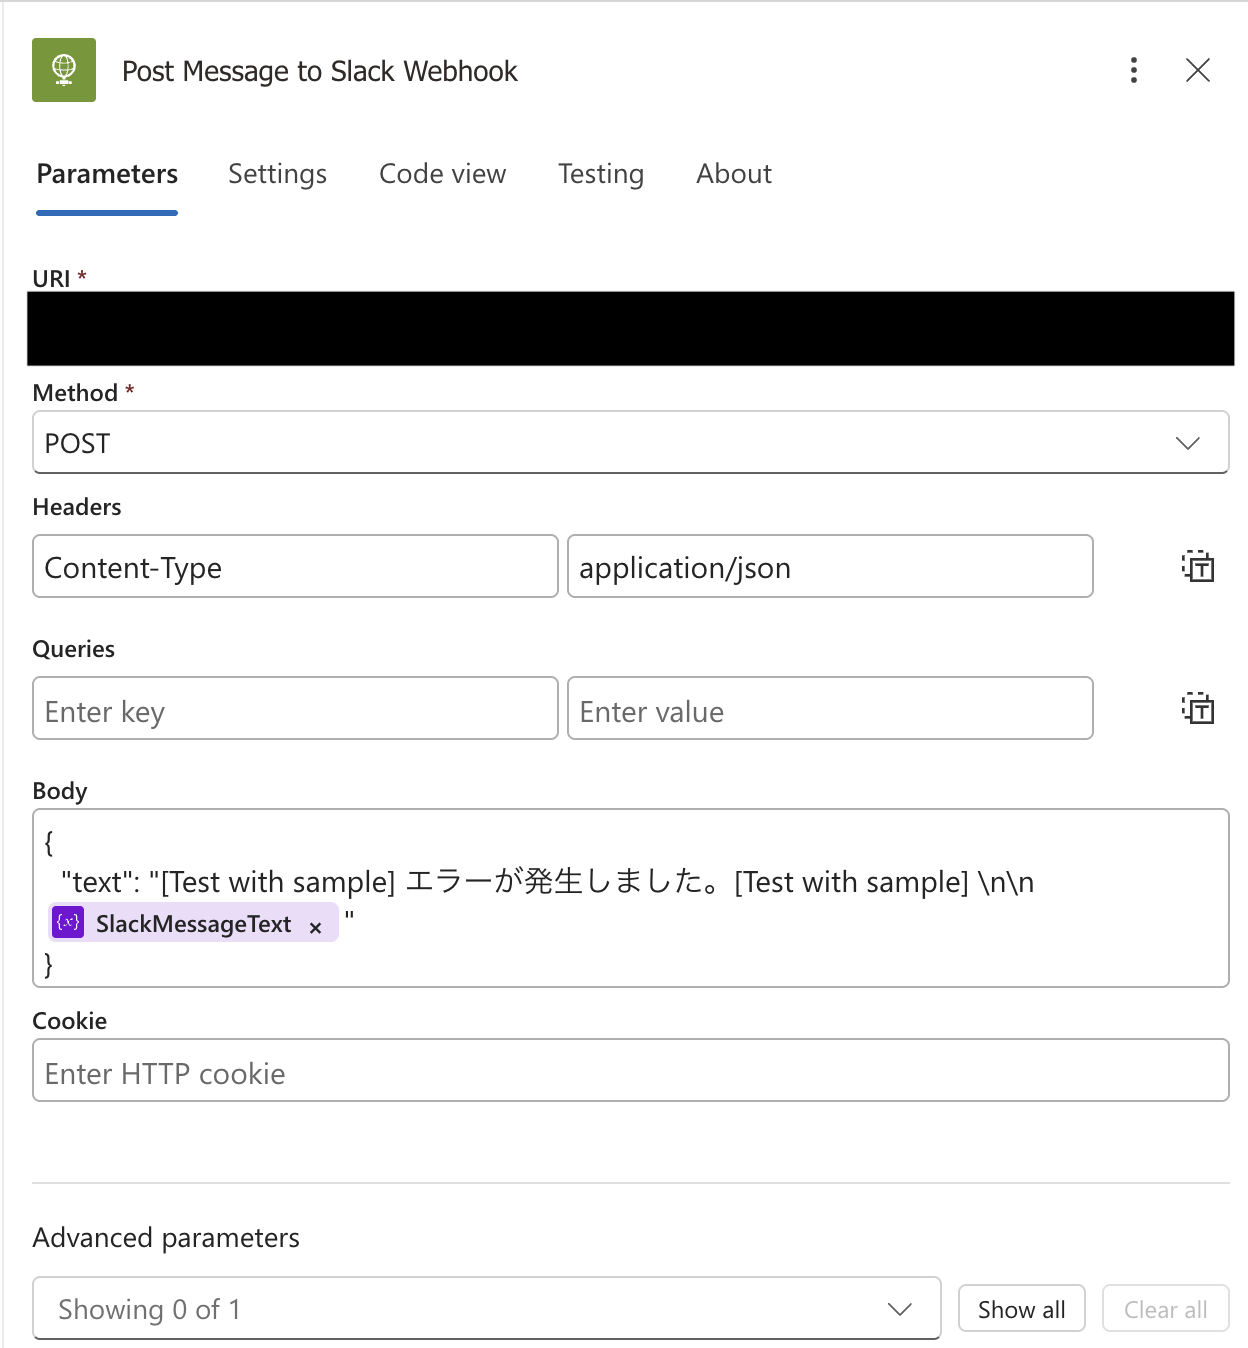1248x1348 pixels.
Task: Click the SlackMessageText token label
Action: [193, 924]
